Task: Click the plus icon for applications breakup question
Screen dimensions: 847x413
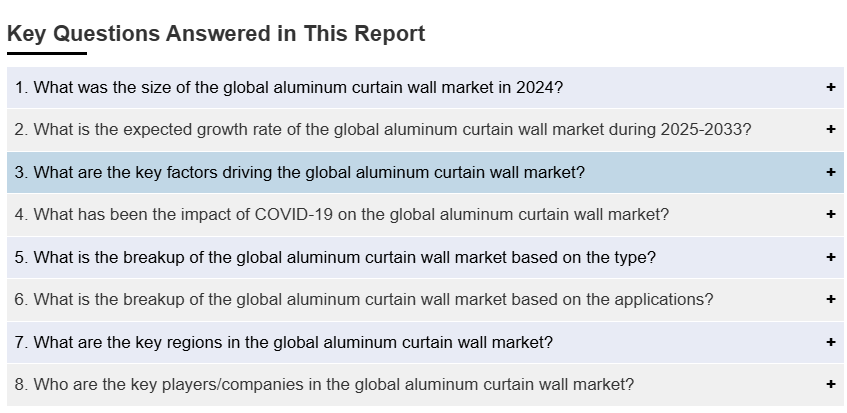Action: coord(830,299)
